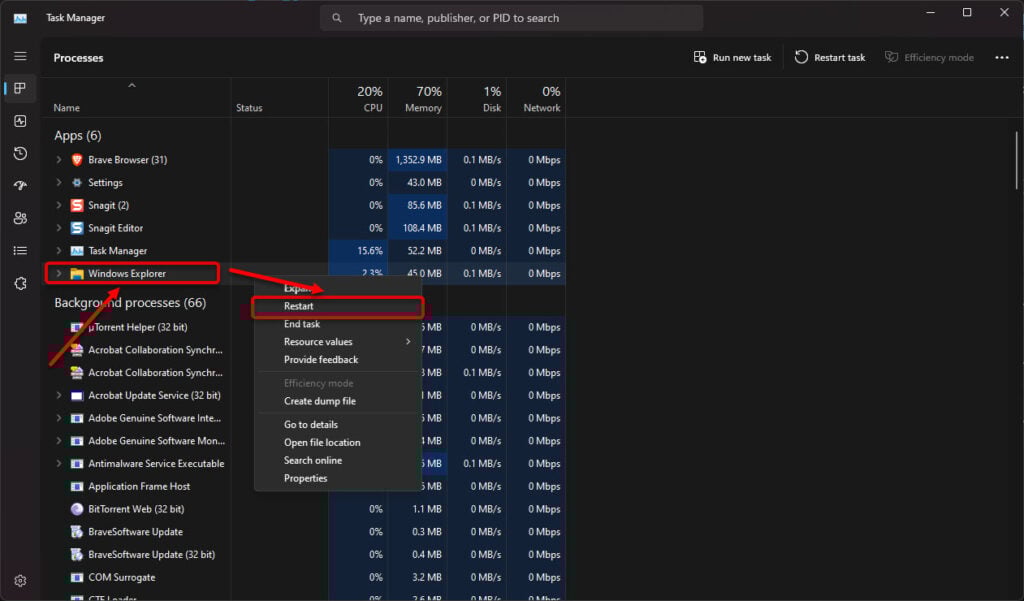Click the process list vertical scrollbar

(1016, 160)
